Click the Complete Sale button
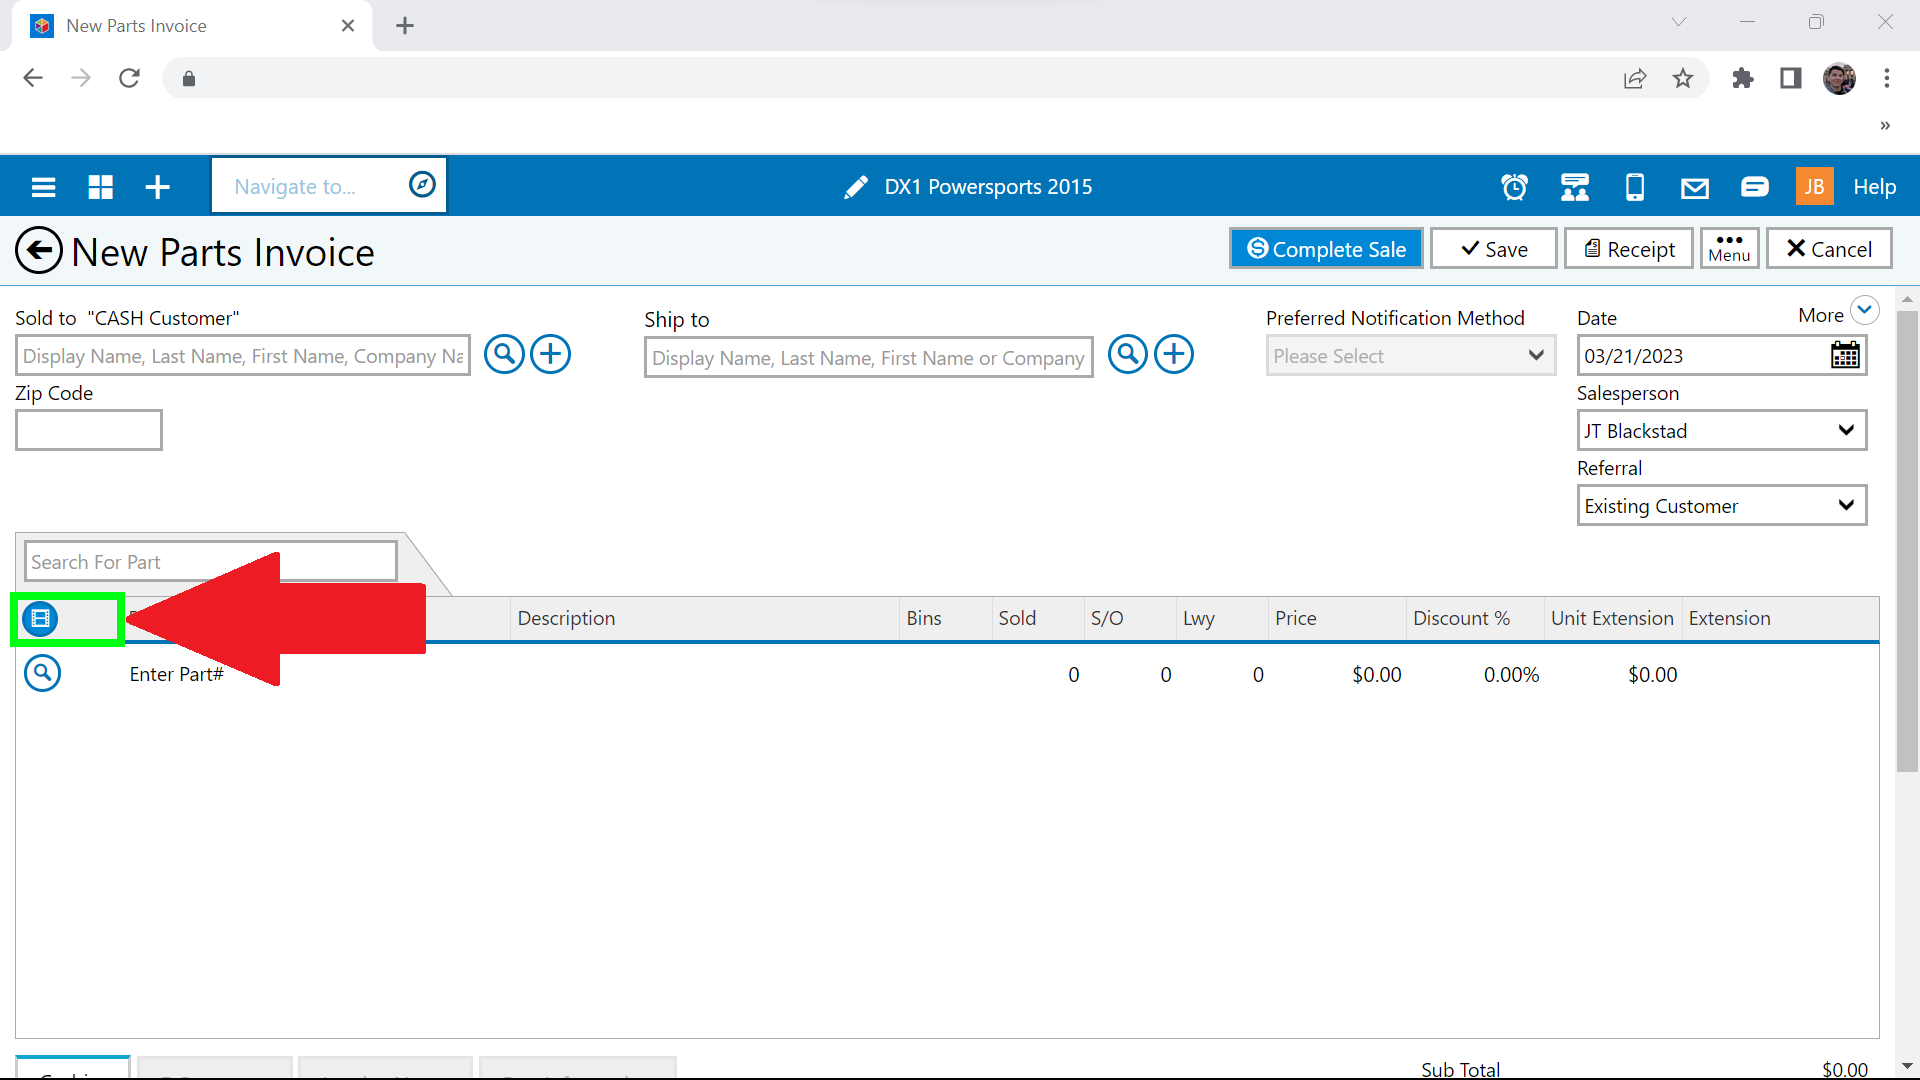 (x=1326, y=249)
